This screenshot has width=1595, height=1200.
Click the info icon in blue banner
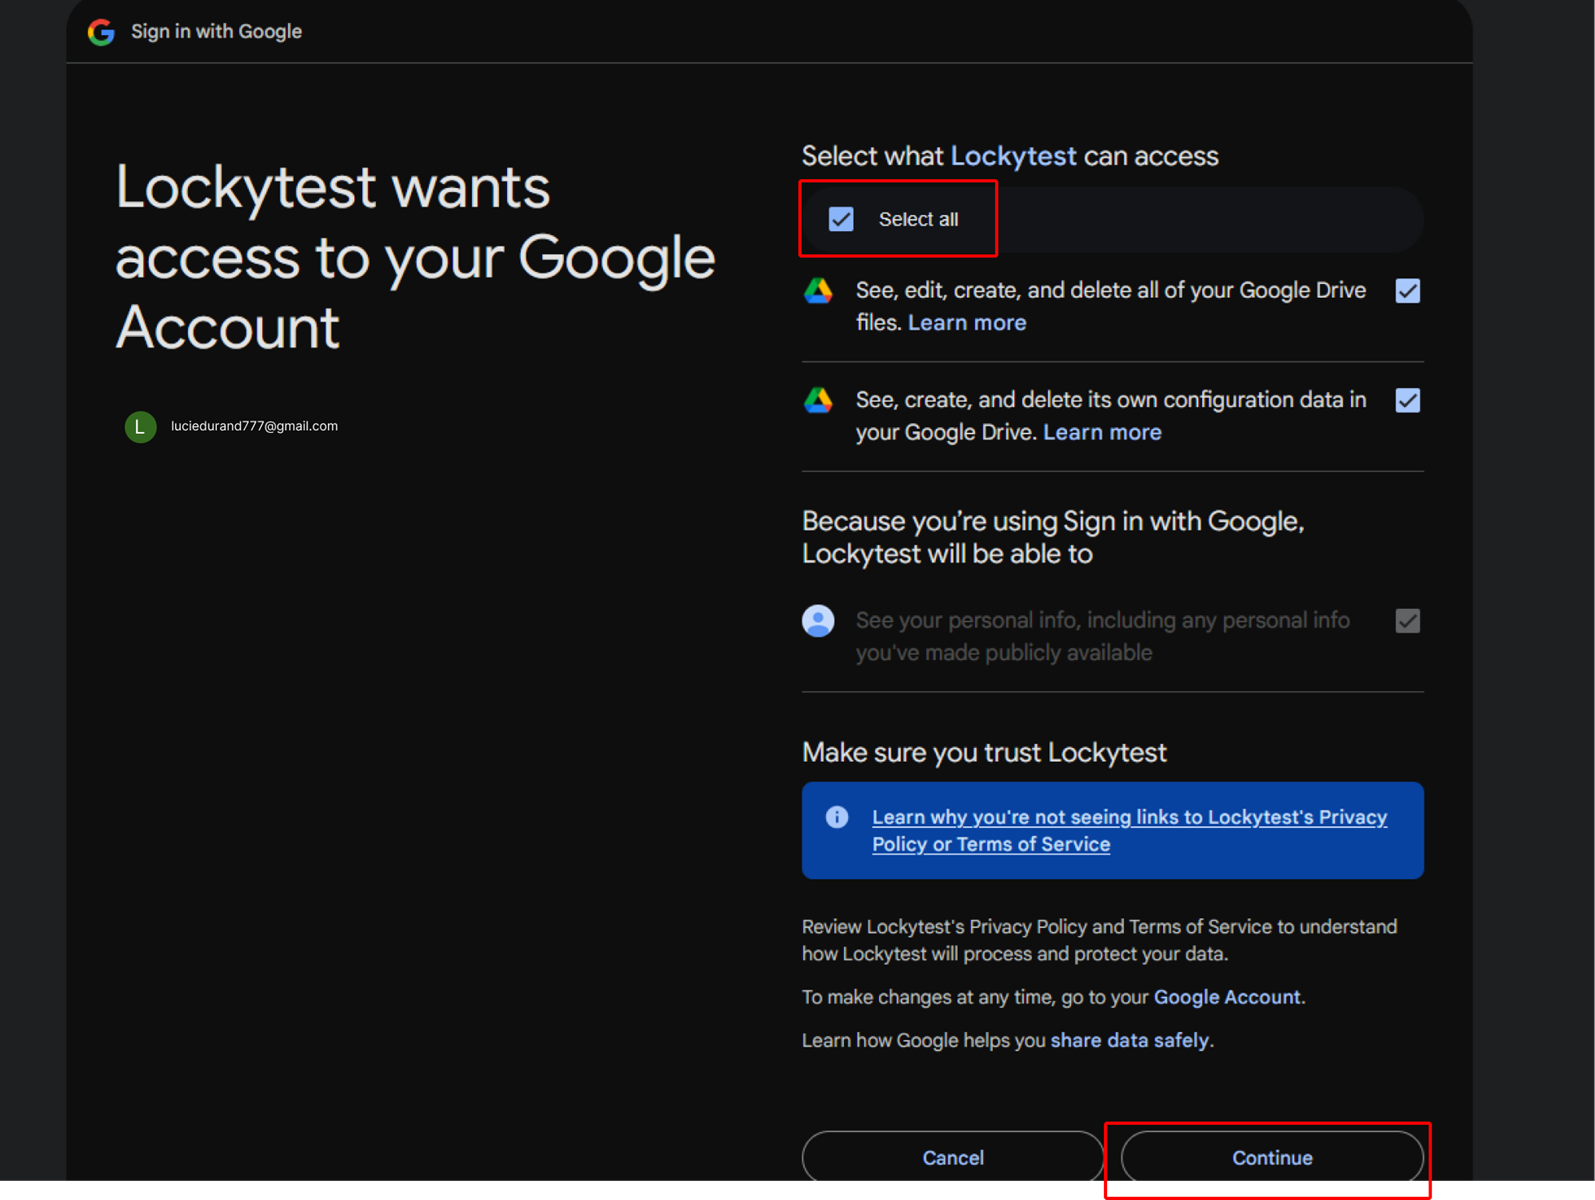pyautogui.click(x=837, y=818)
